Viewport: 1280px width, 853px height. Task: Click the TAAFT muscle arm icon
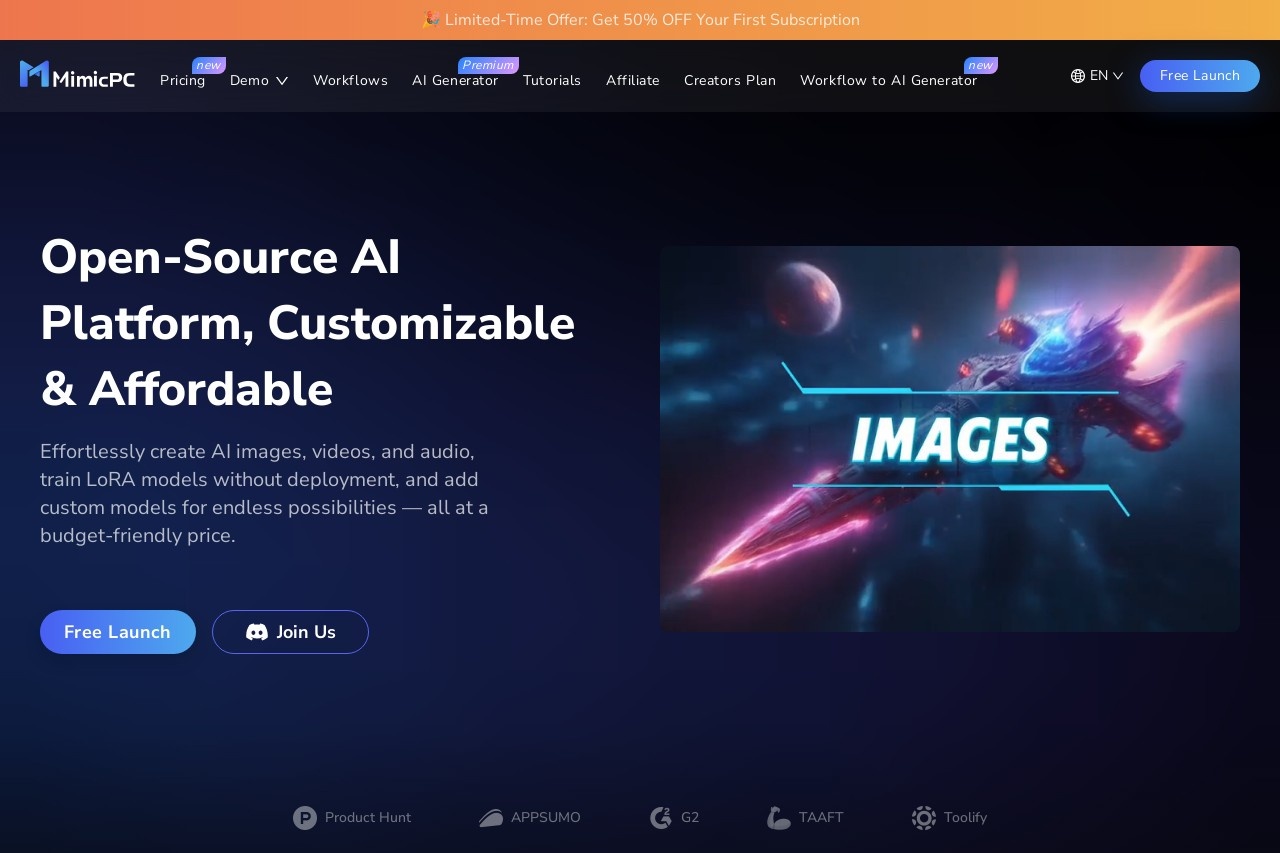[x=779, y=818]
